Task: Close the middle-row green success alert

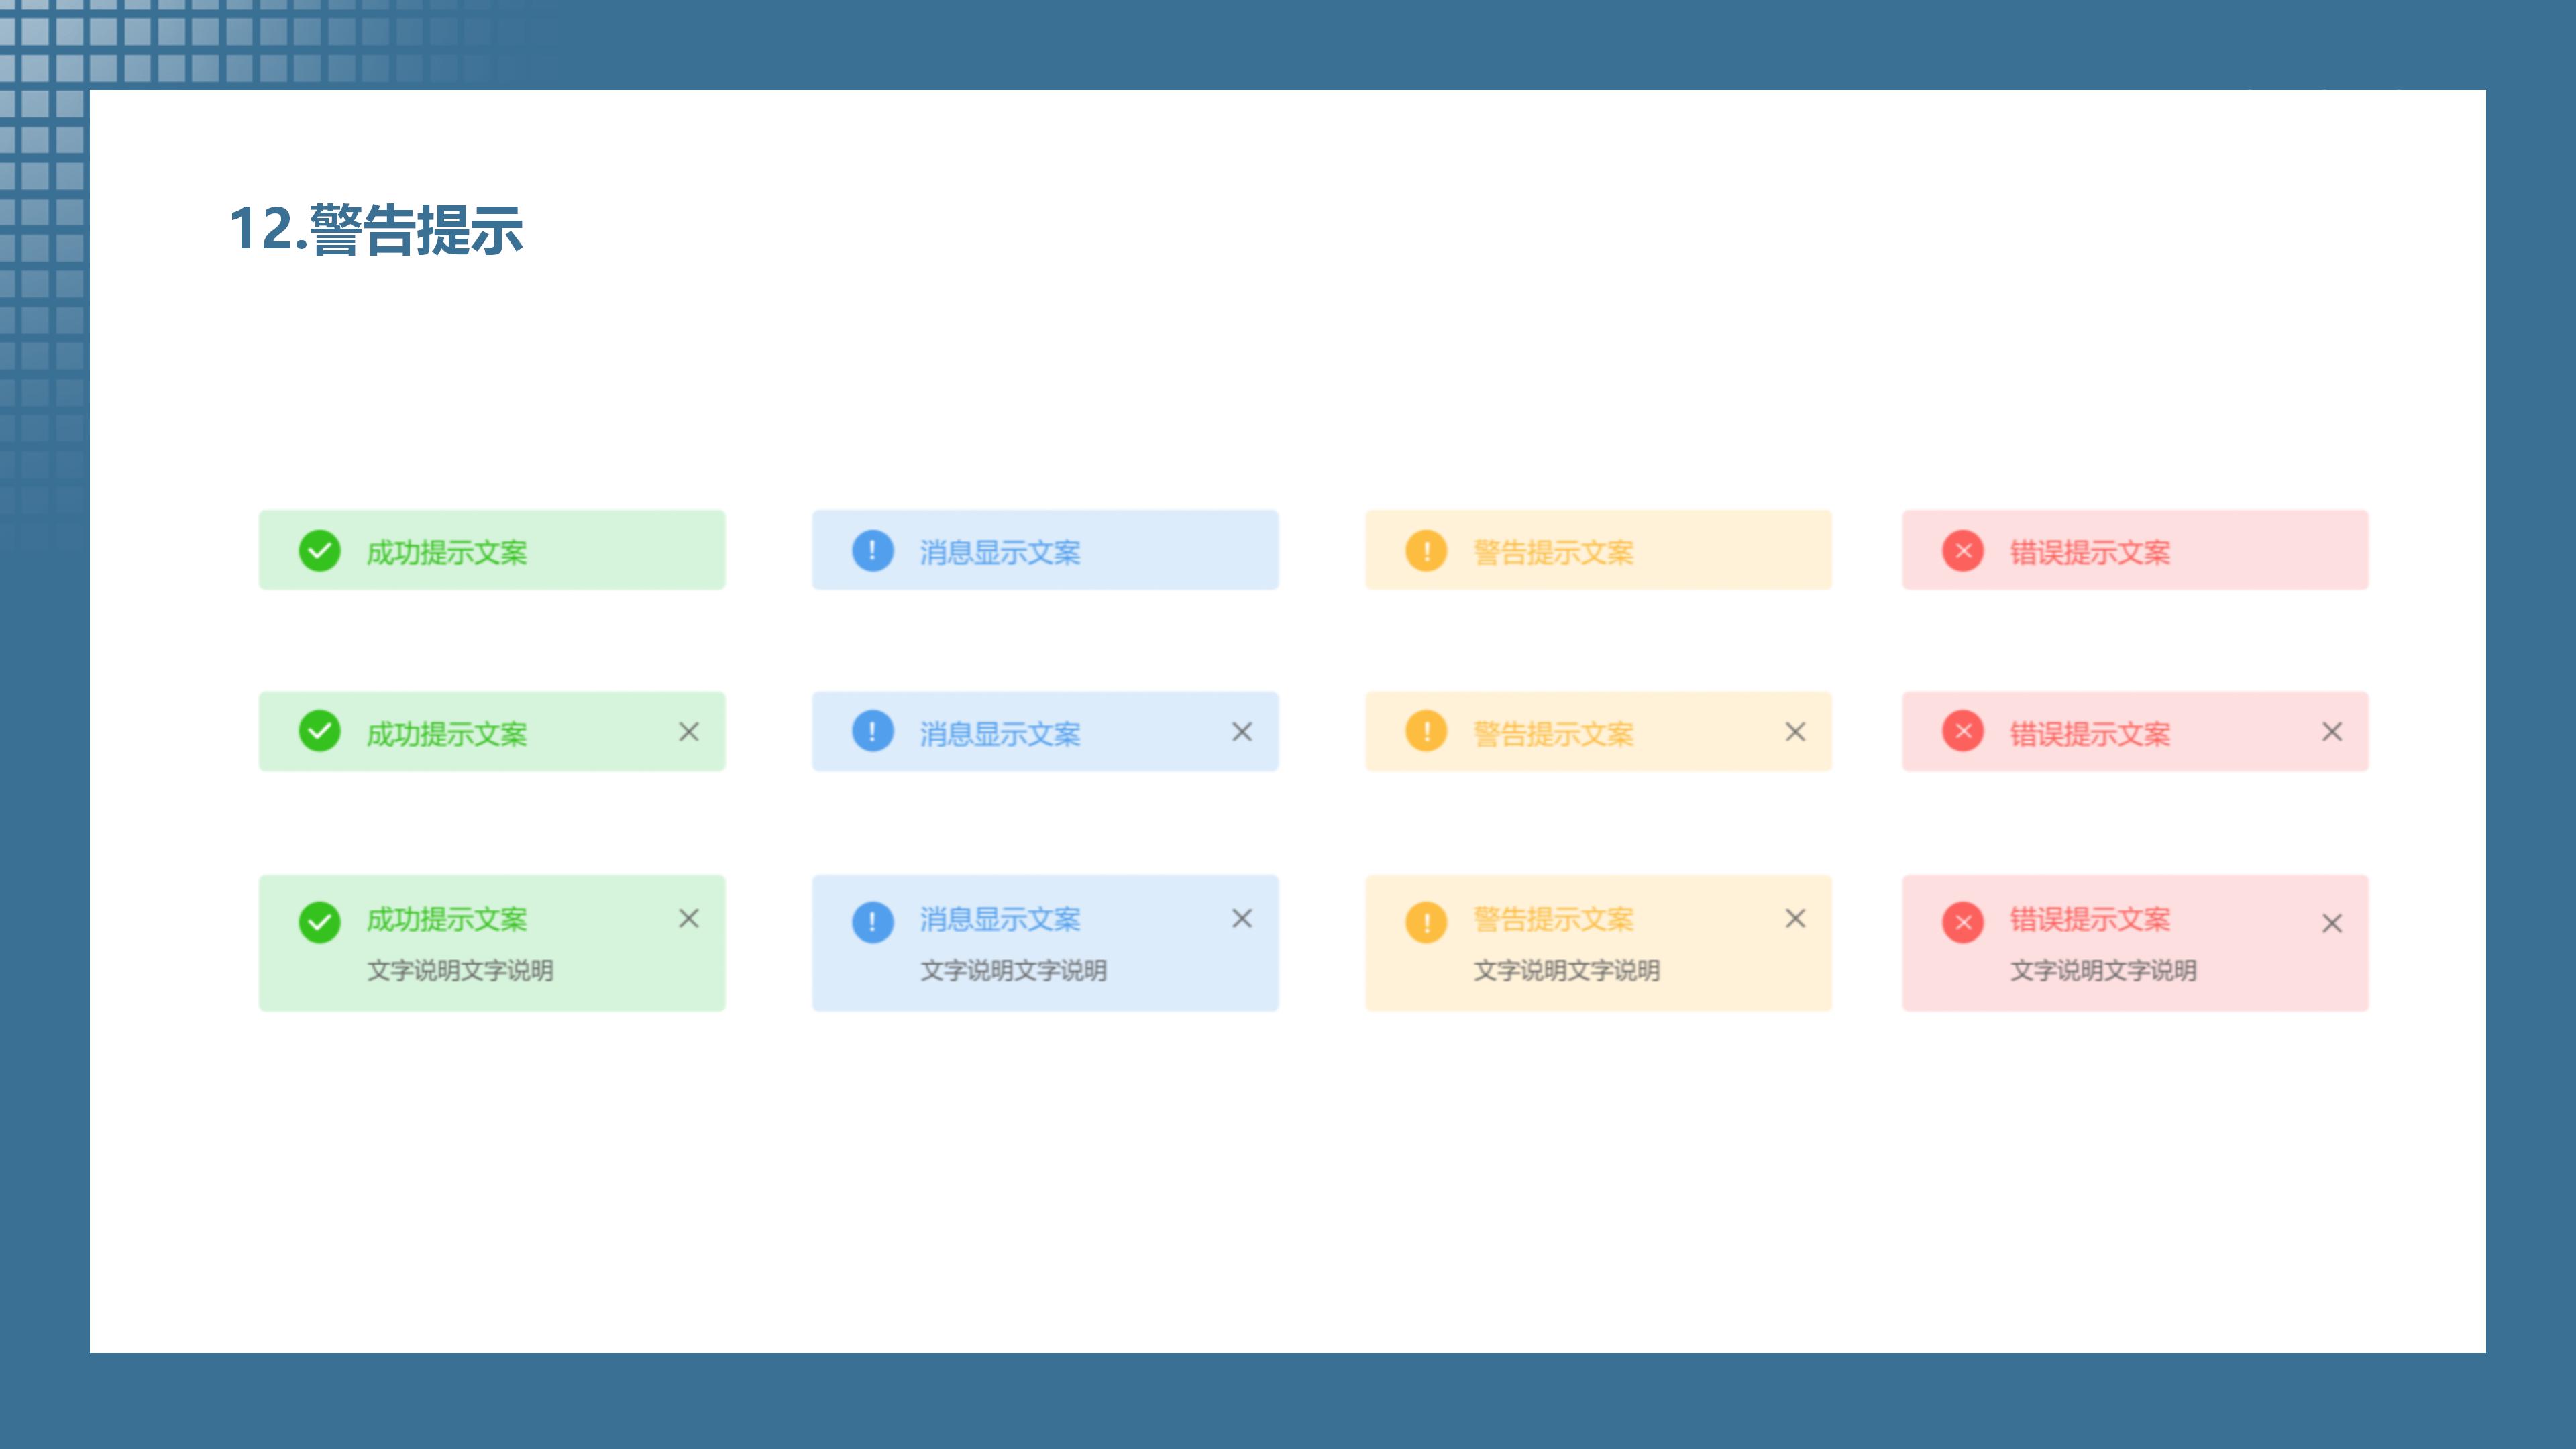Action: click(x=689, y=732)
